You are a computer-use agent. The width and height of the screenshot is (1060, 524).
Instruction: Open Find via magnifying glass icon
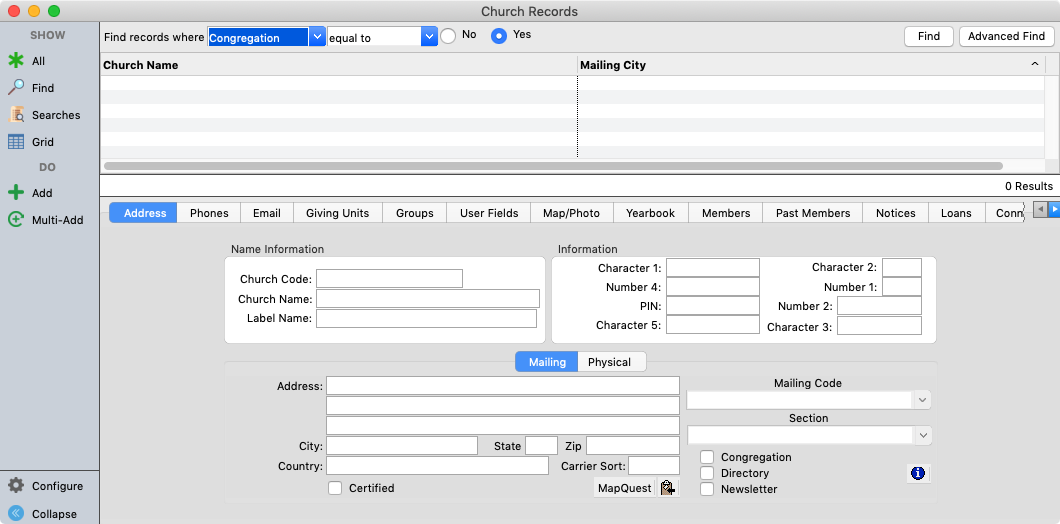click(x=16, y=88)
